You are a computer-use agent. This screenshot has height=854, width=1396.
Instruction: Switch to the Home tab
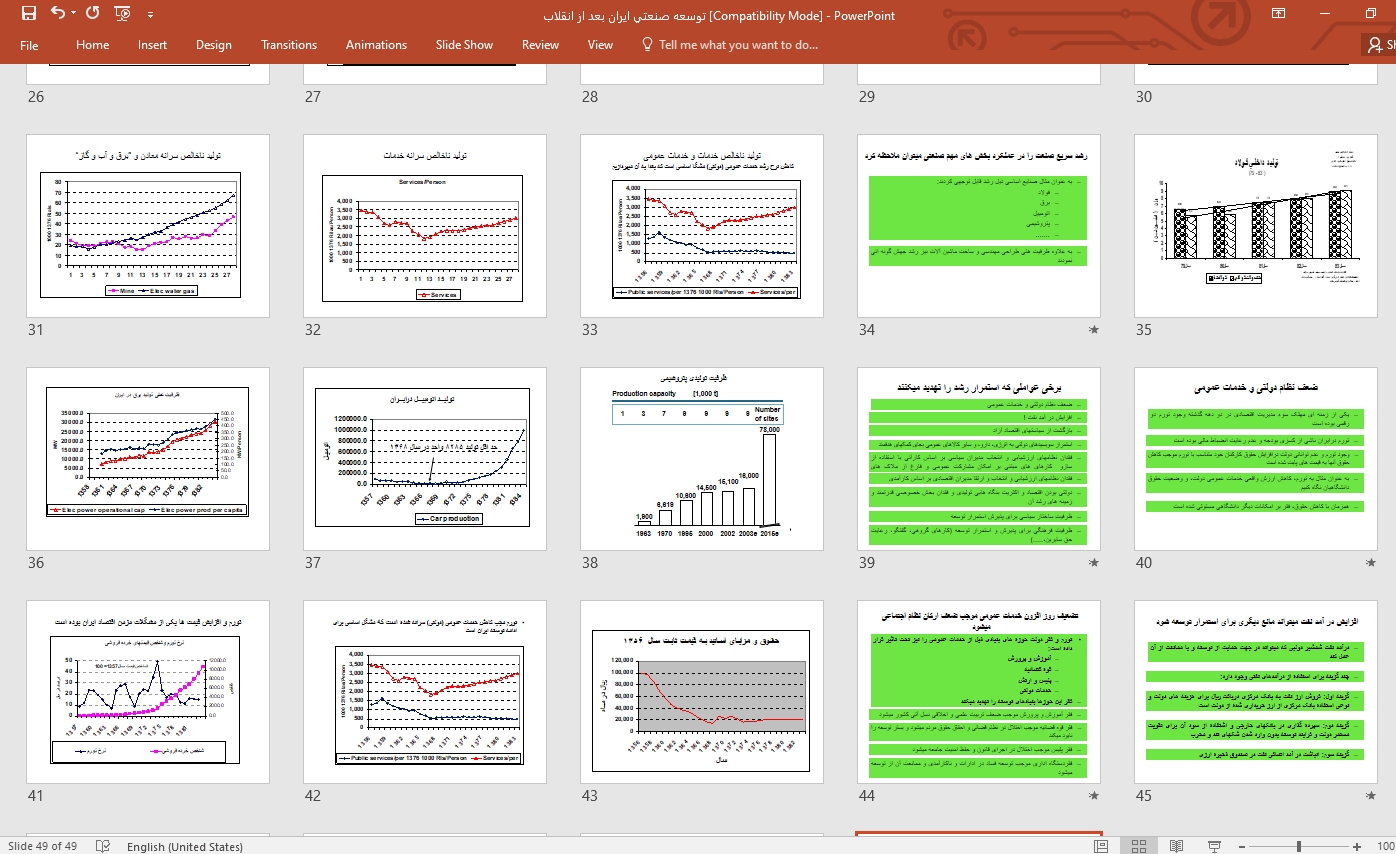pyautogui.click(x=92, y=45)
